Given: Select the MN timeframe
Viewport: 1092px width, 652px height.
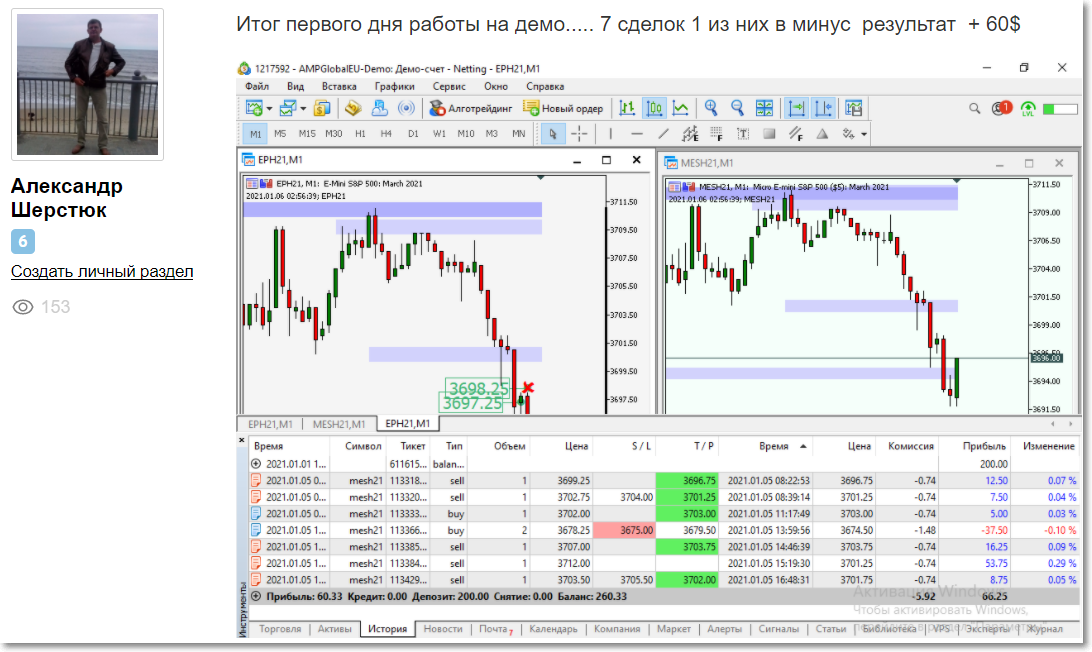Looking at the screenshot, I should [519, 134].
